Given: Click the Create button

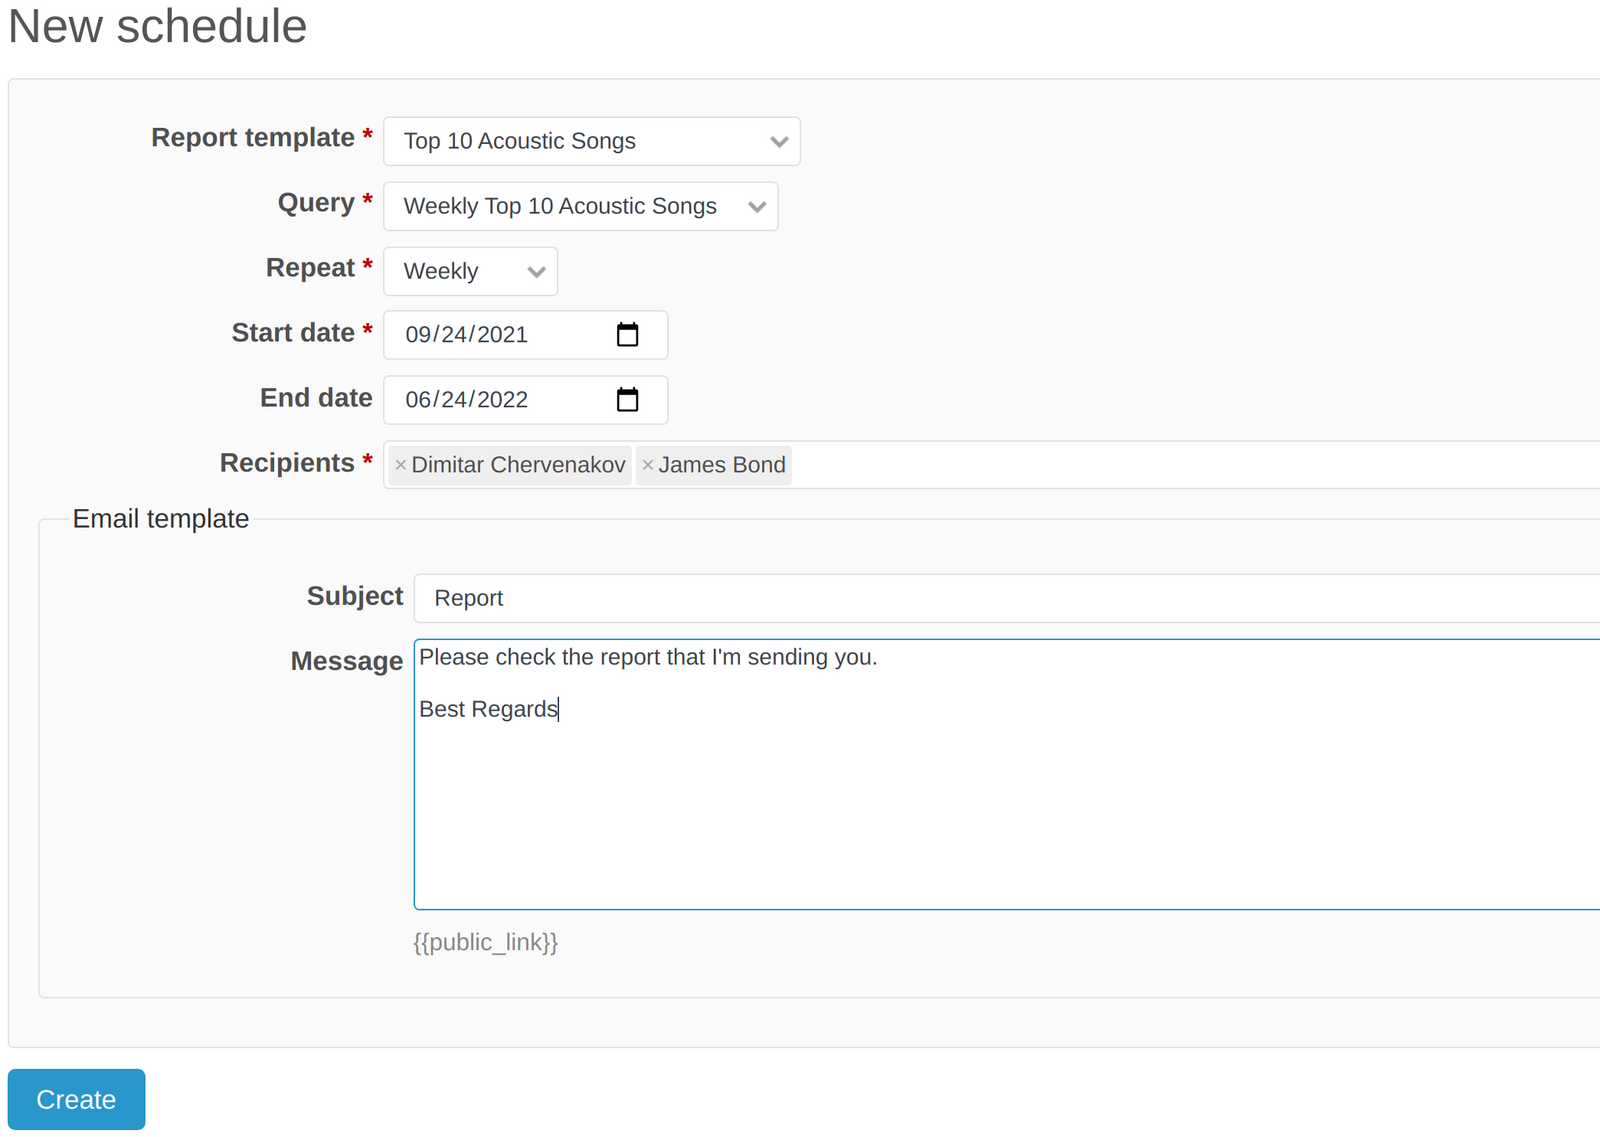Looking at the screenshot, I should click(75, 1099).
